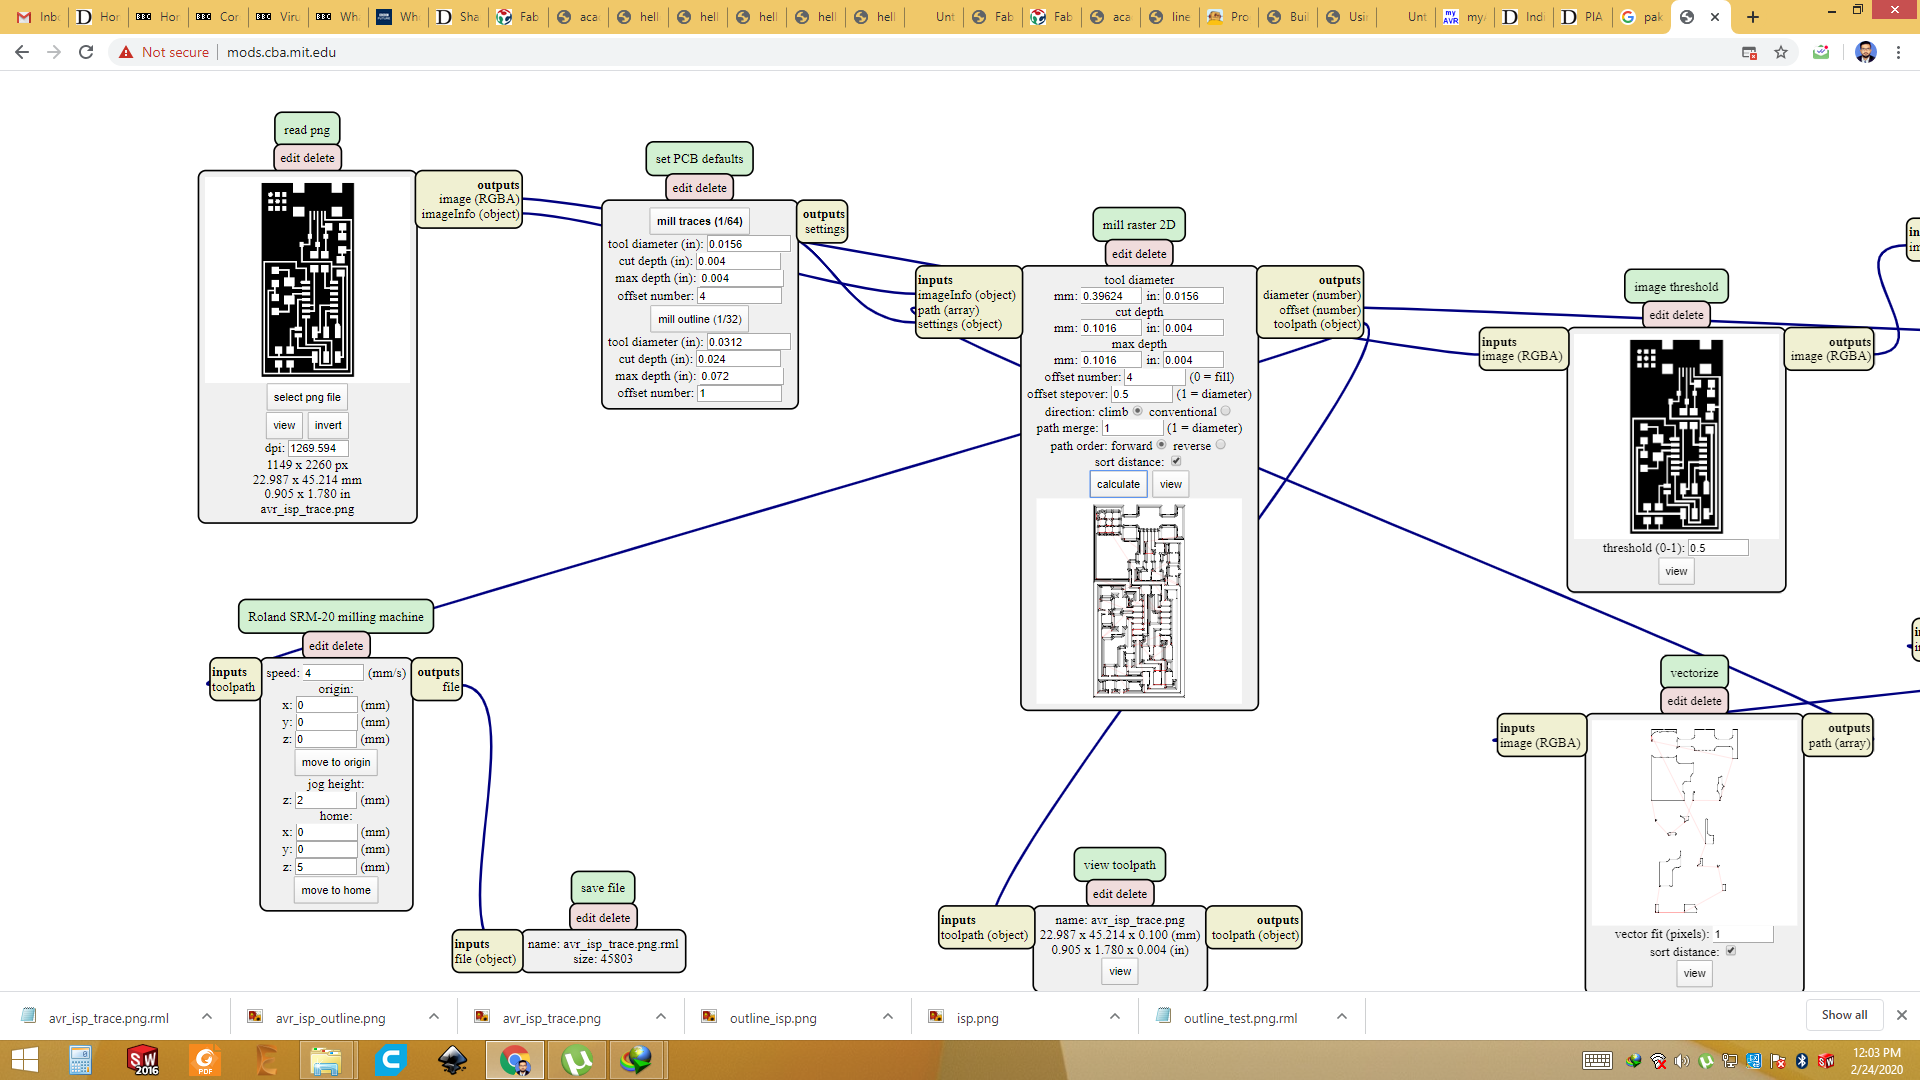Select 'conventional' direction radio button
Image resolution: width=1920 pixels, height=1080 pixels.
[x=1225, y=410]
